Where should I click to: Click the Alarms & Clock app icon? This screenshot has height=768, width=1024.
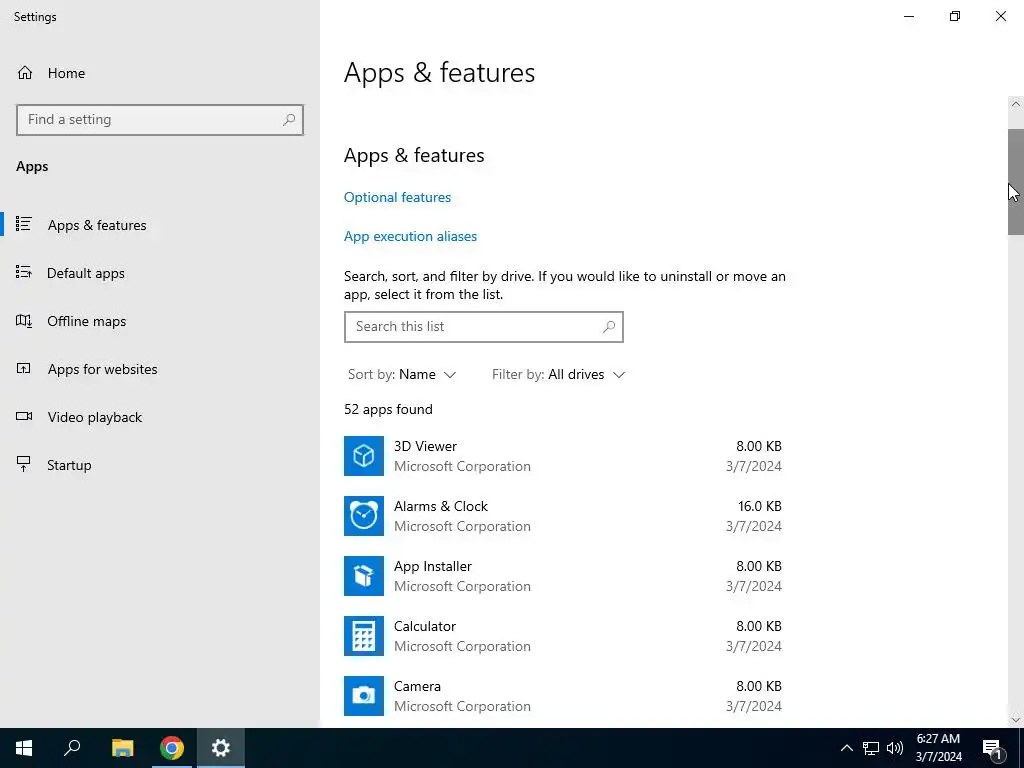click(364, 516)
